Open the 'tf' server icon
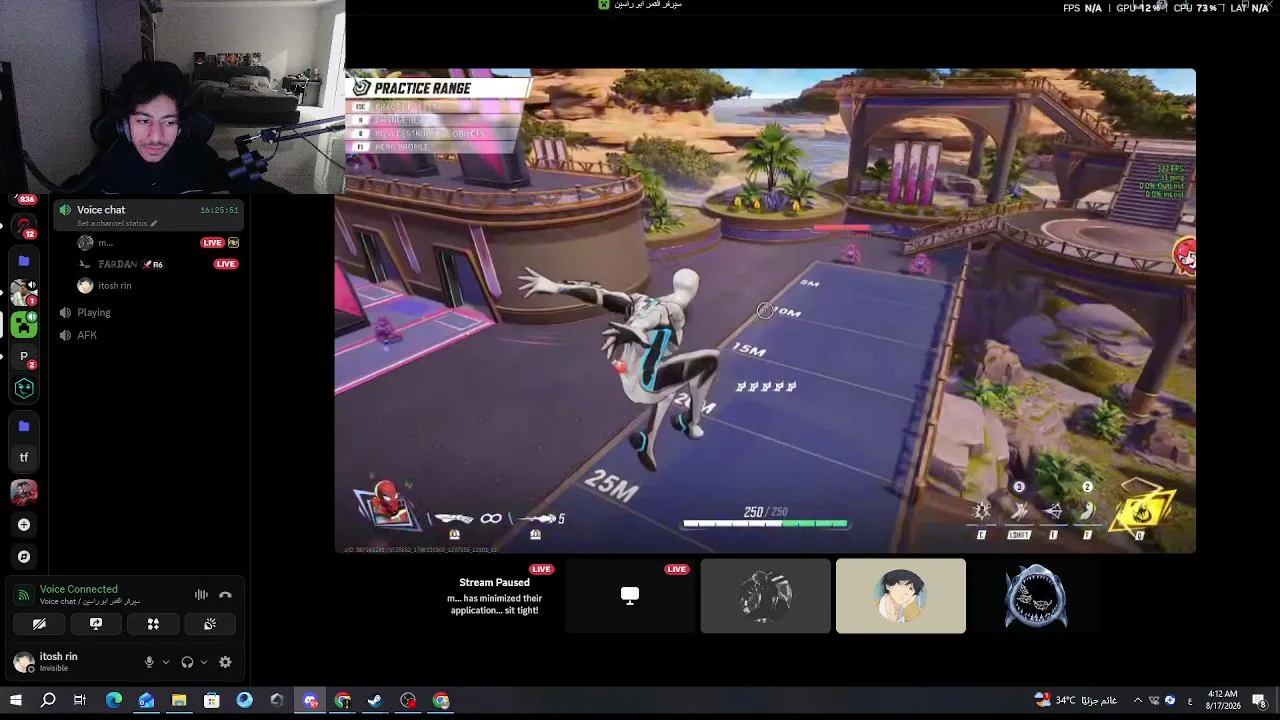The width and height of the screenshot is (1280, 720). (x=24, y=458)
